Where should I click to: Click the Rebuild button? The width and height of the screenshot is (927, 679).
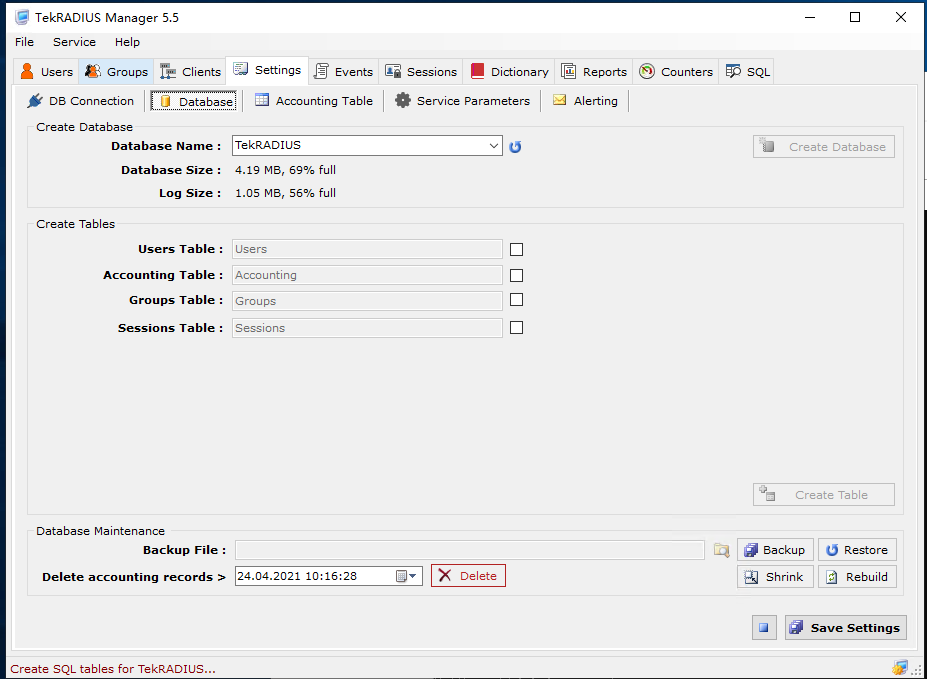coord(857,577)
